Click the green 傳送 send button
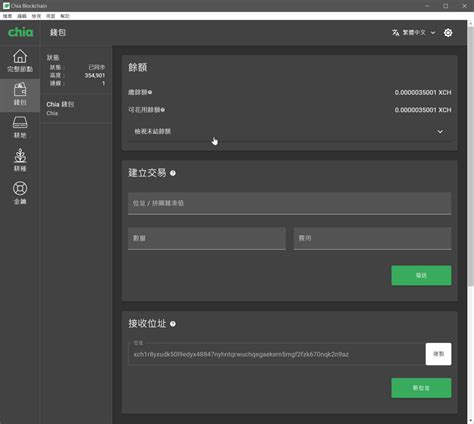This screenshot has width=474, height=424. pos(421,275)
